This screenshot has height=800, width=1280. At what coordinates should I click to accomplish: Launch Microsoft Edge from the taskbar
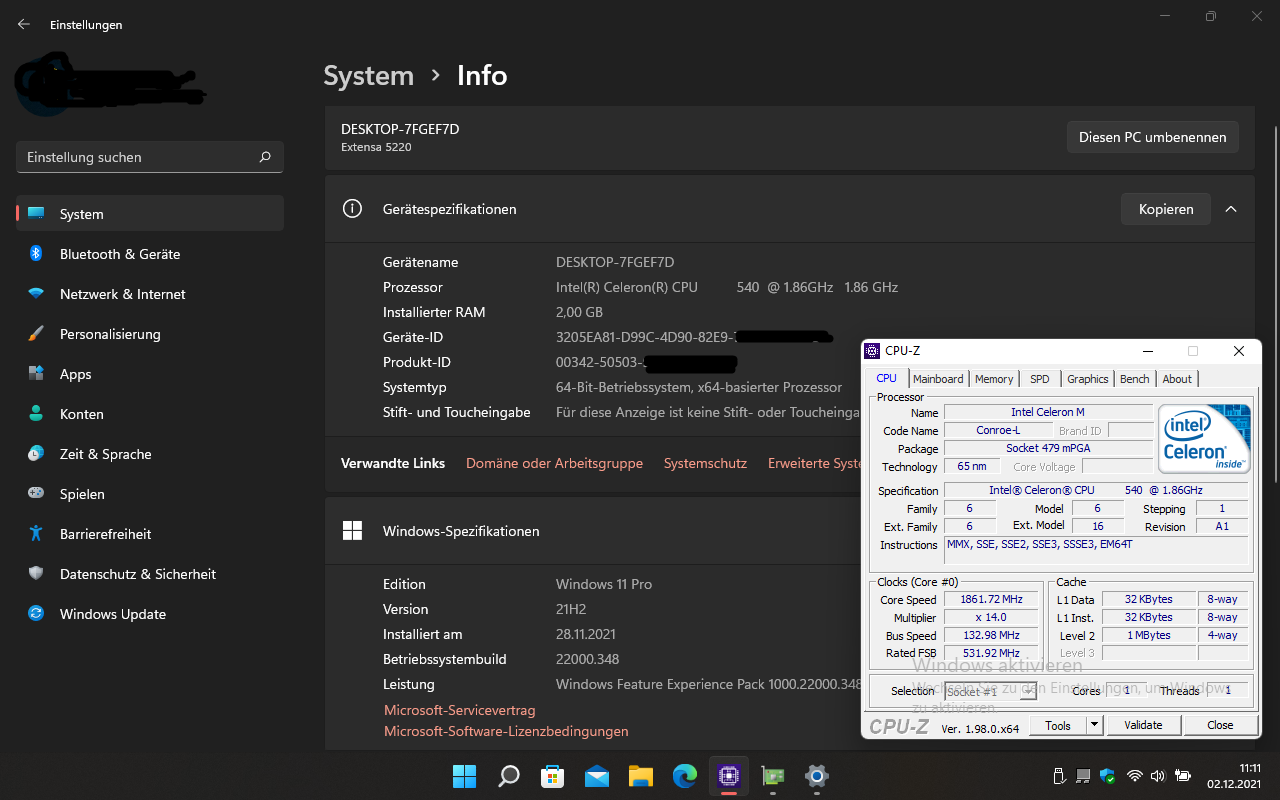click(x=684, y=776)
